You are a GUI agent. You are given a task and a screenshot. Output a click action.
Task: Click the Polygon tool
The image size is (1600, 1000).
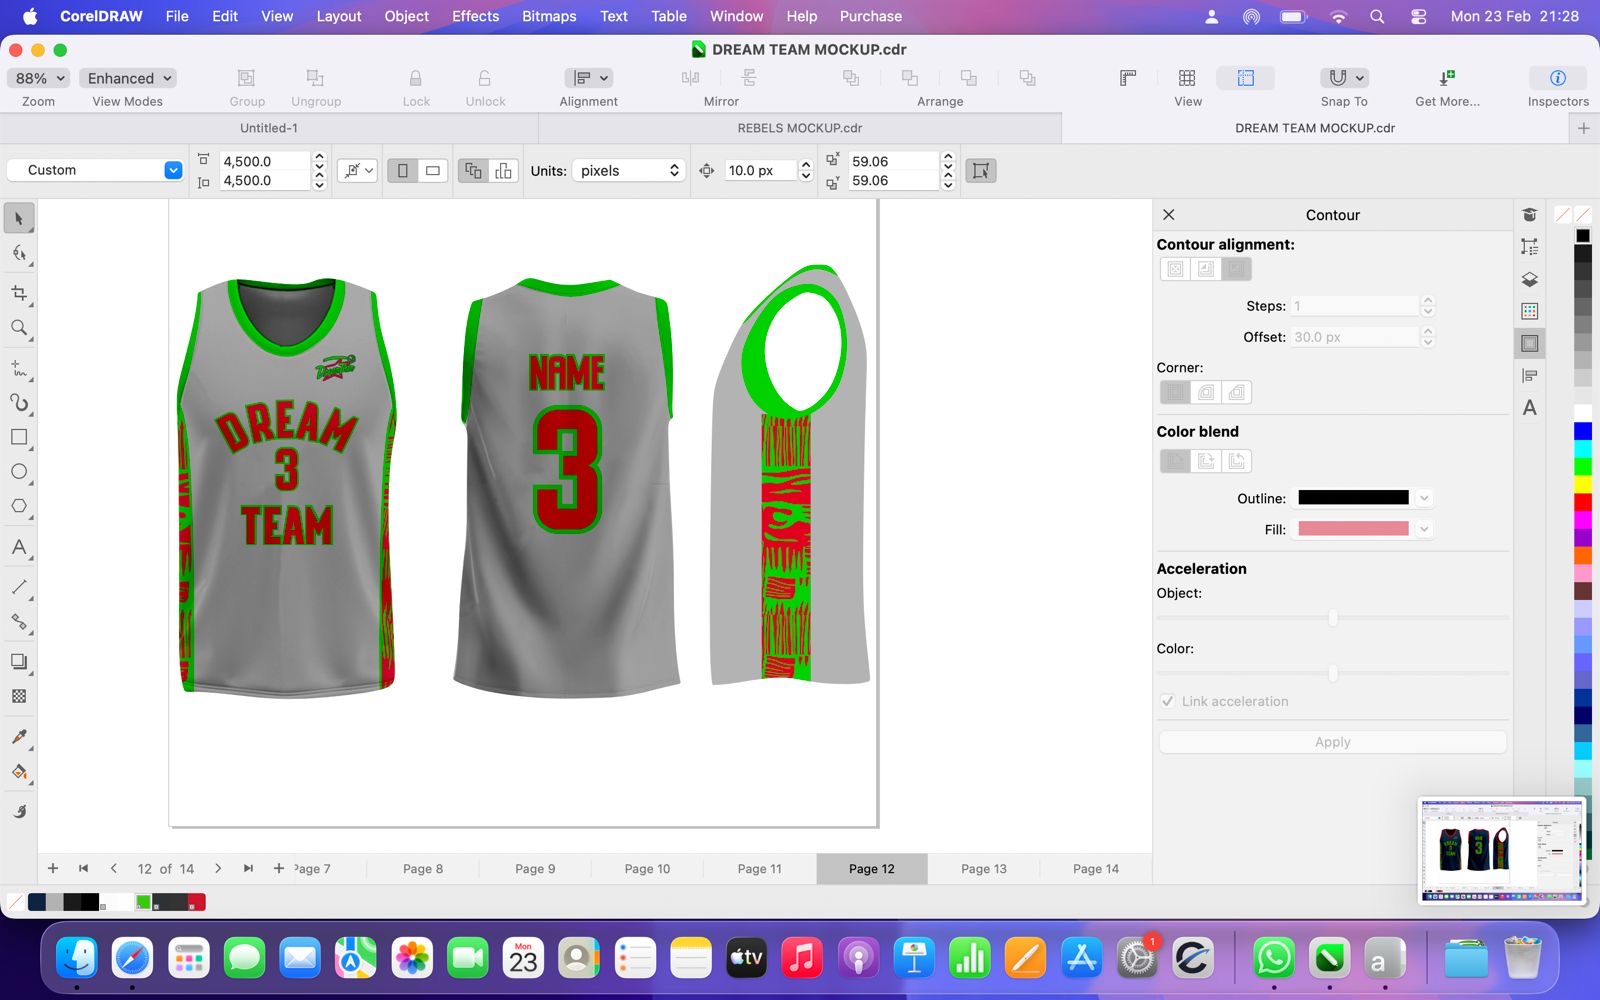(19, 506)
